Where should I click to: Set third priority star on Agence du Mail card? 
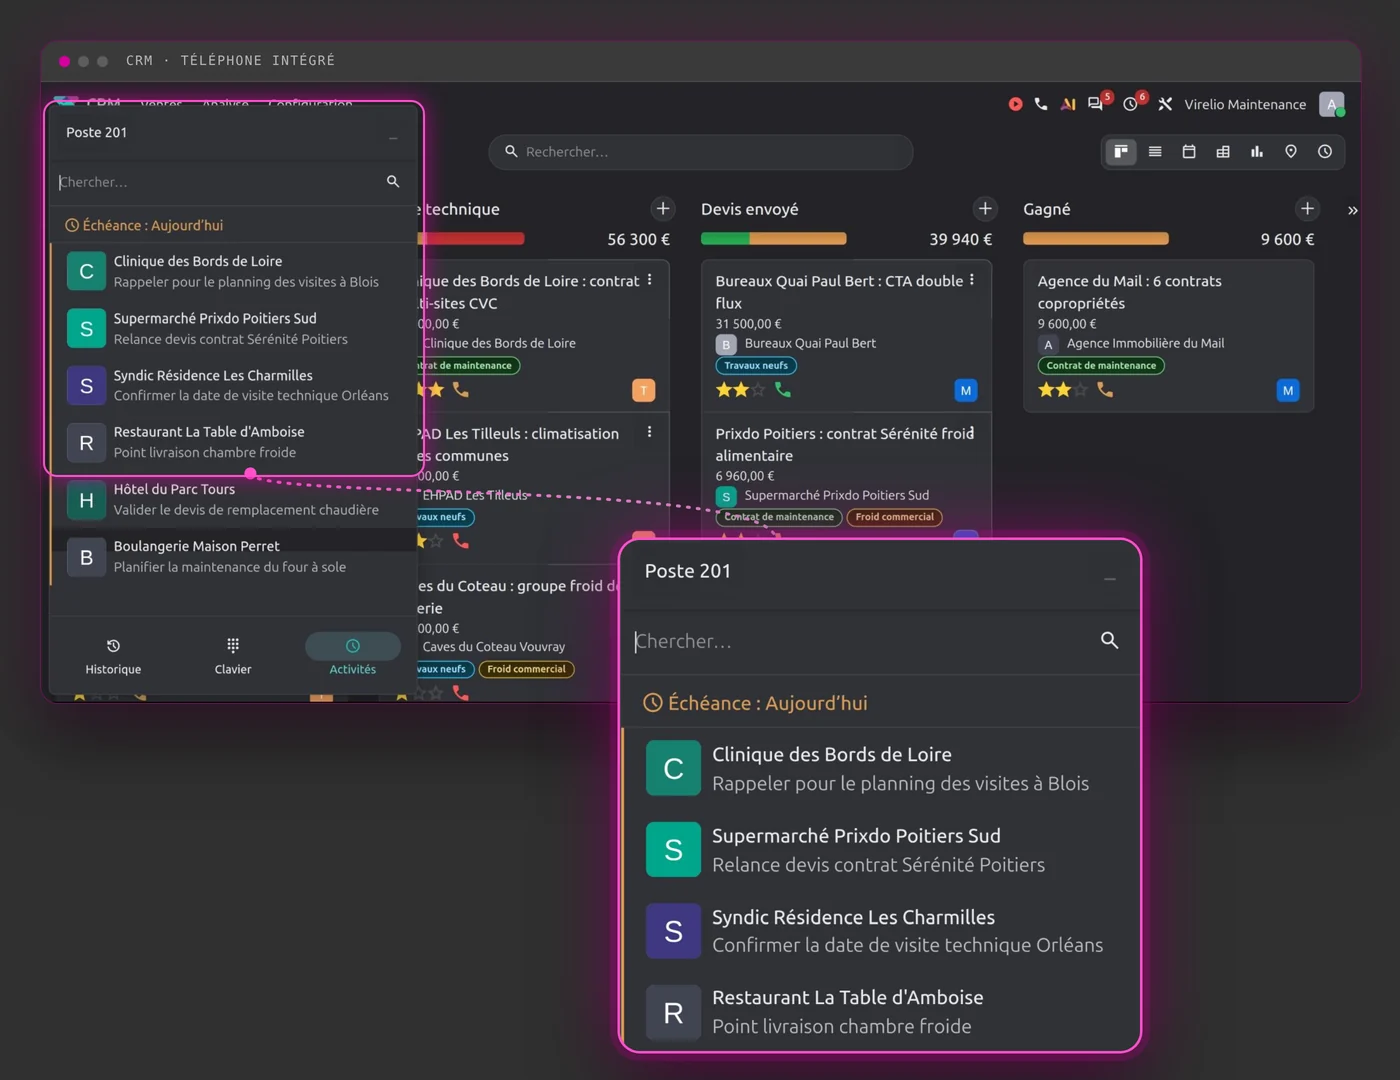1081,390
